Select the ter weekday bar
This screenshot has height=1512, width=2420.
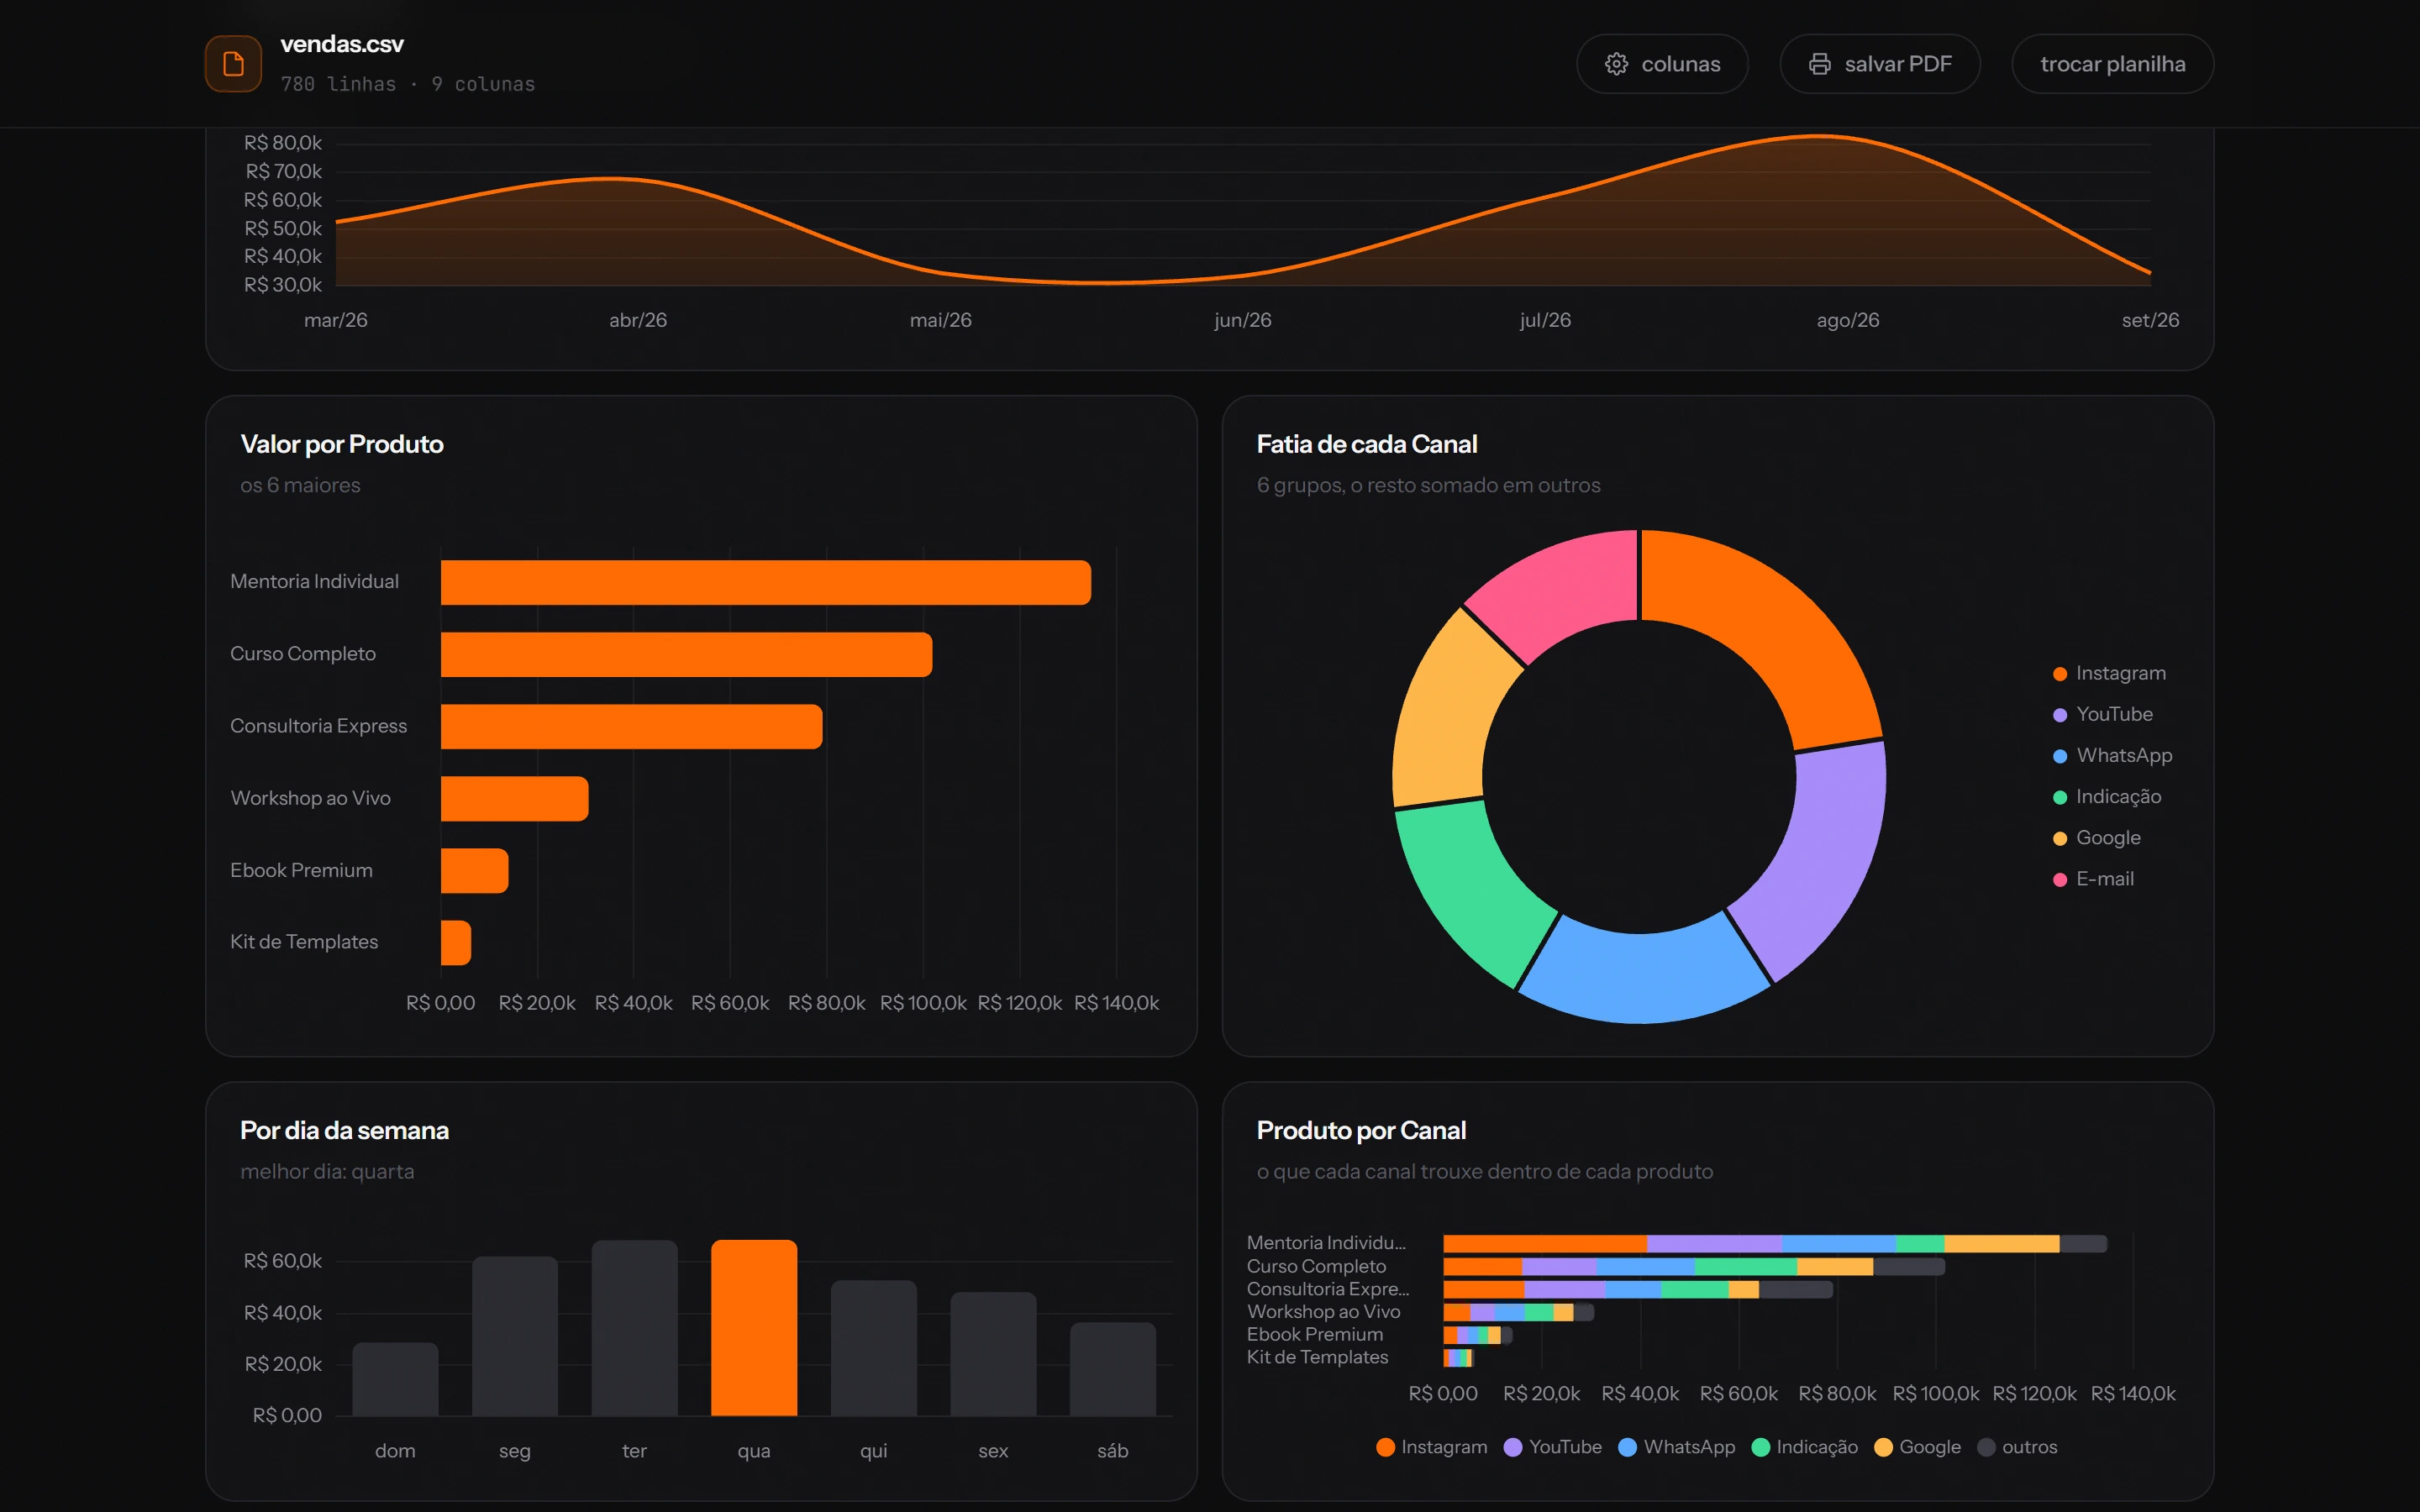(634, 1328)
